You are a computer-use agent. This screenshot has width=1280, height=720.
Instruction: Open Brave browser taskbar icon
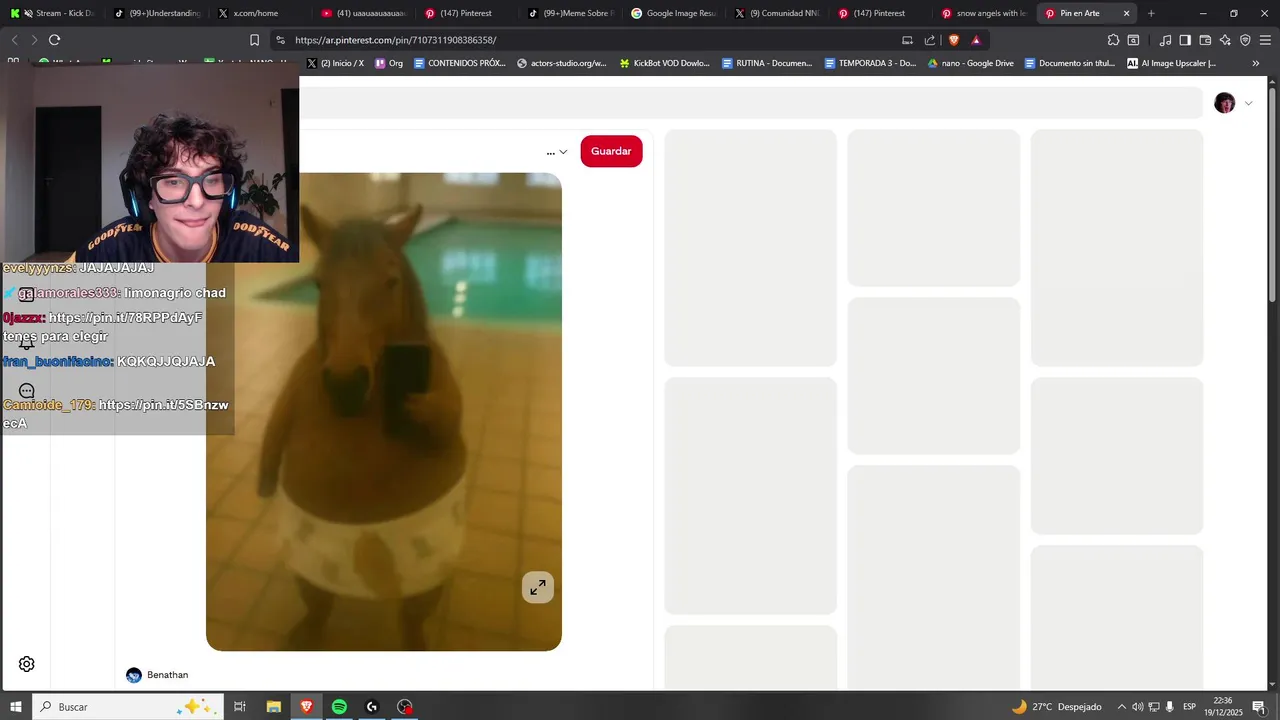click(307, 707)
